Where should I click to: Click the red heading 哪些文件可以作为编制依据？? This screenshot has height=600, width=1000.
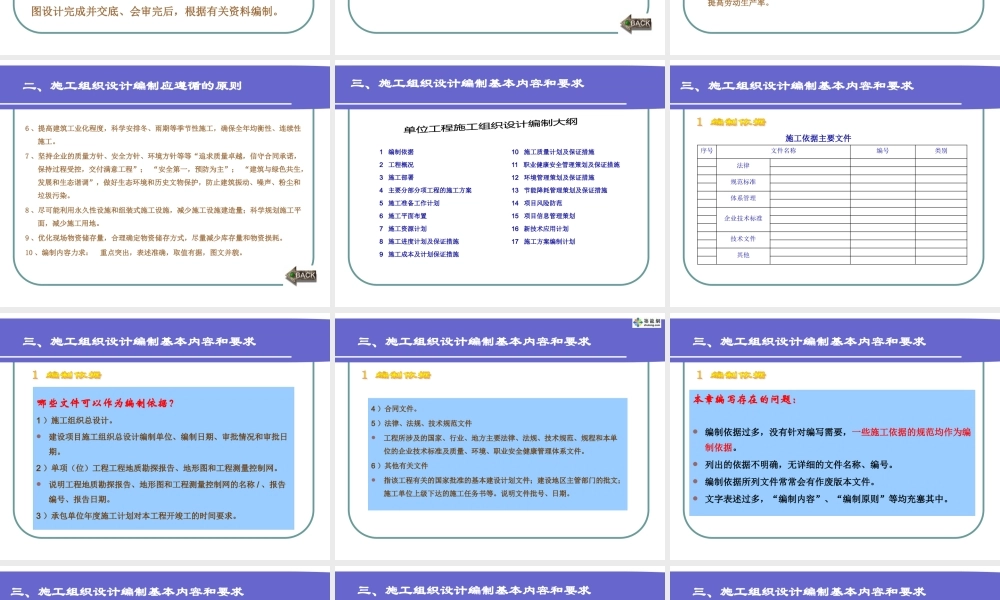[x=105, y=403]
